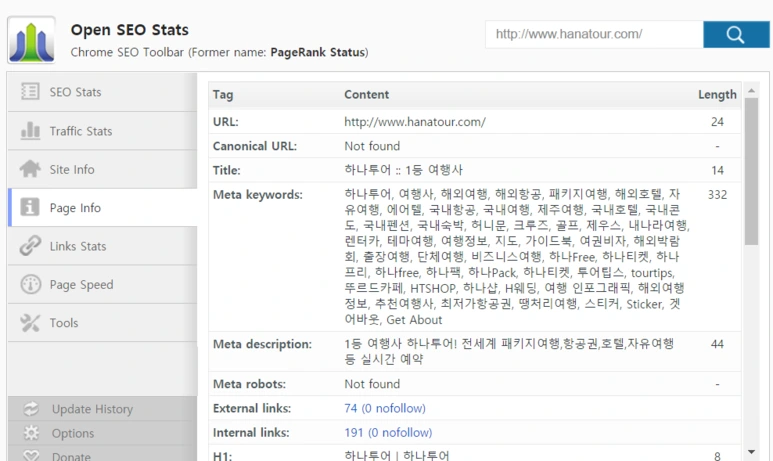
Task: Click the blue magnifier search button
Action: [736, 35]
